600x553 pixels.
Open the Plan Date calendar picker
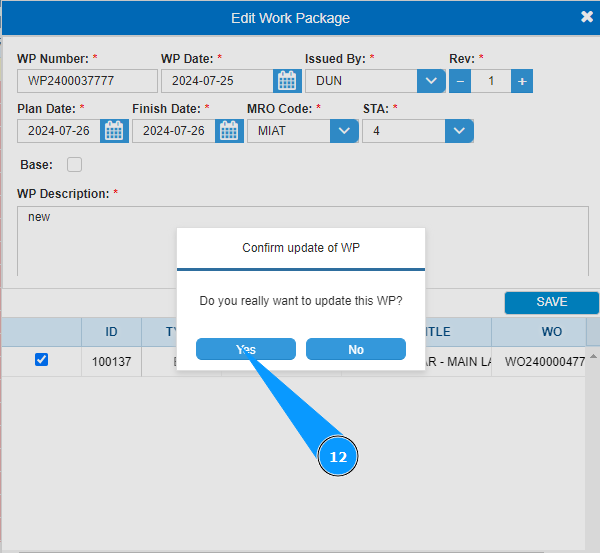(x=114, y=131)
